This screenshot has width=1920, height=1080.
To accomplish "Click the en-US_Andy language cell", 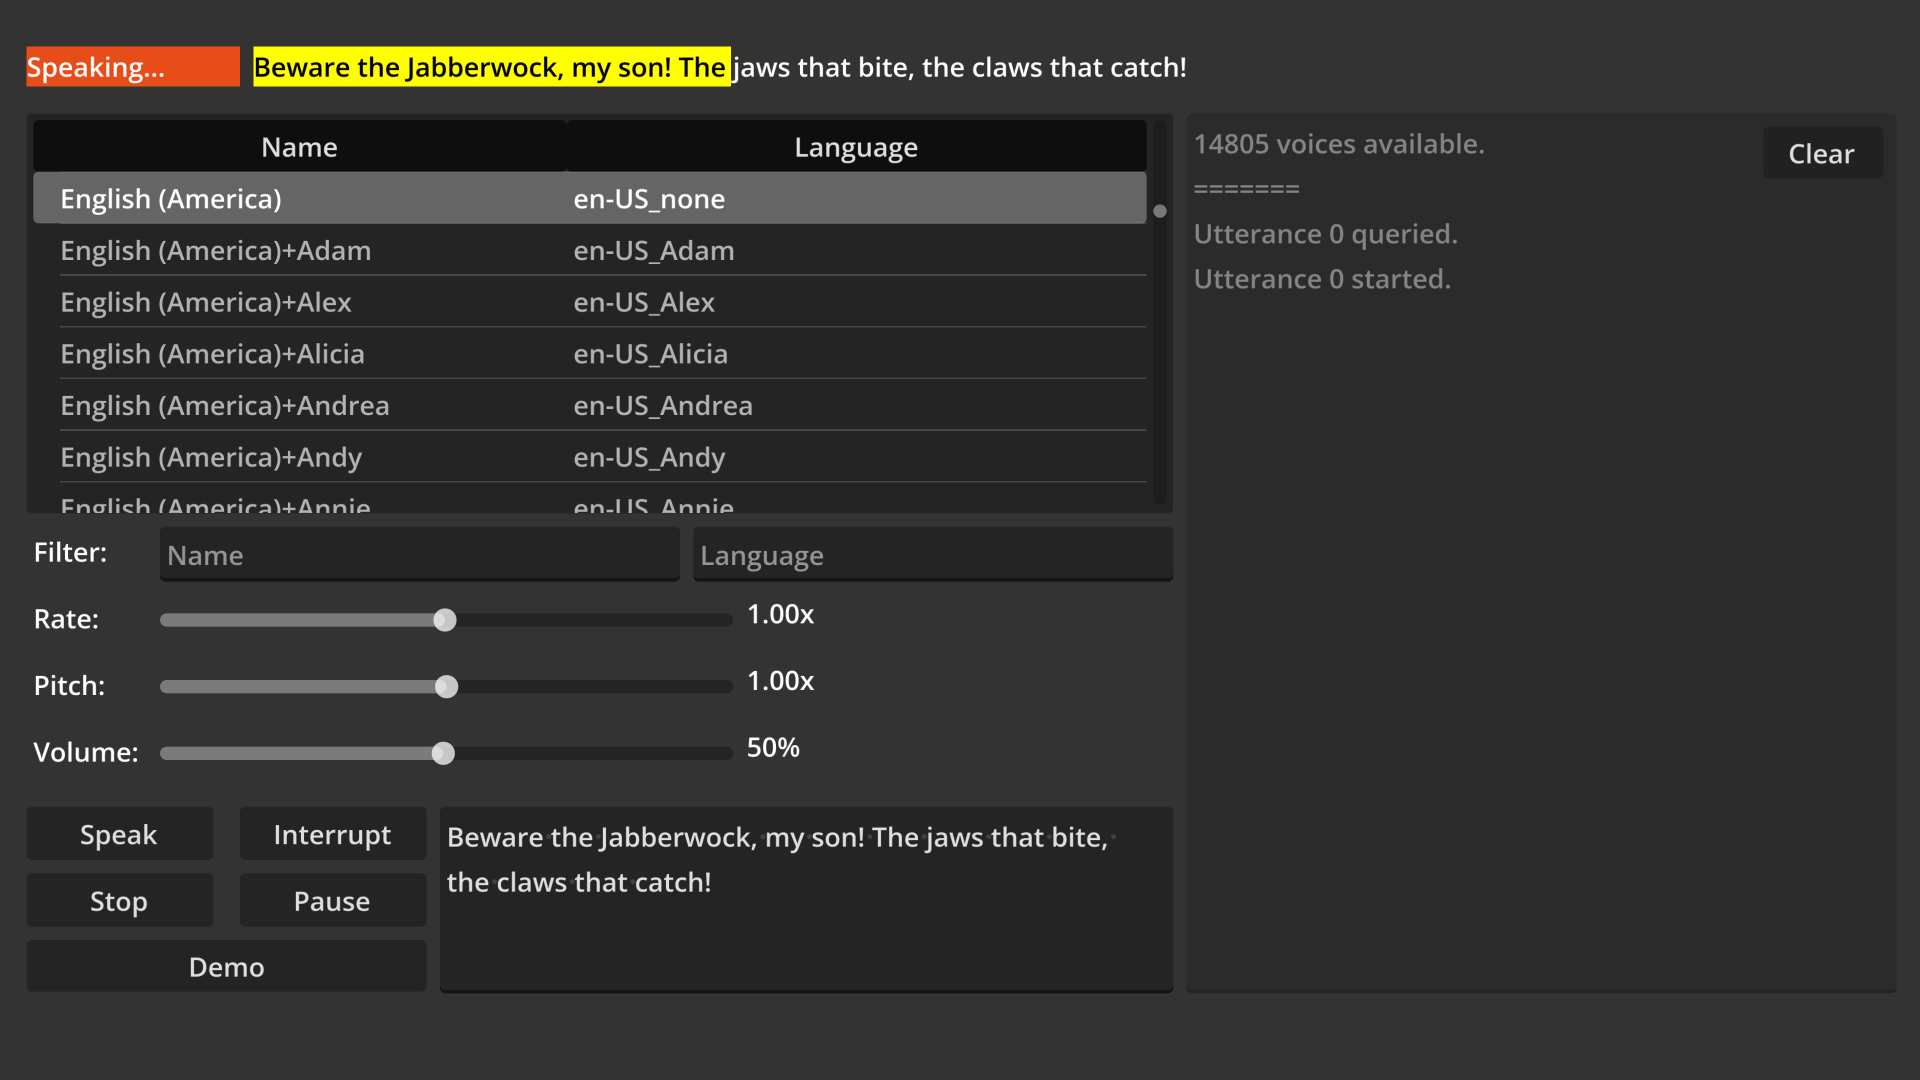I will point(649,457).
